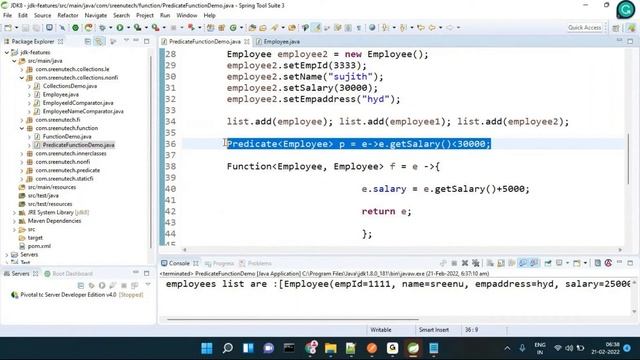Open the Debug button dropdown arrow

[x=110, y=27]
